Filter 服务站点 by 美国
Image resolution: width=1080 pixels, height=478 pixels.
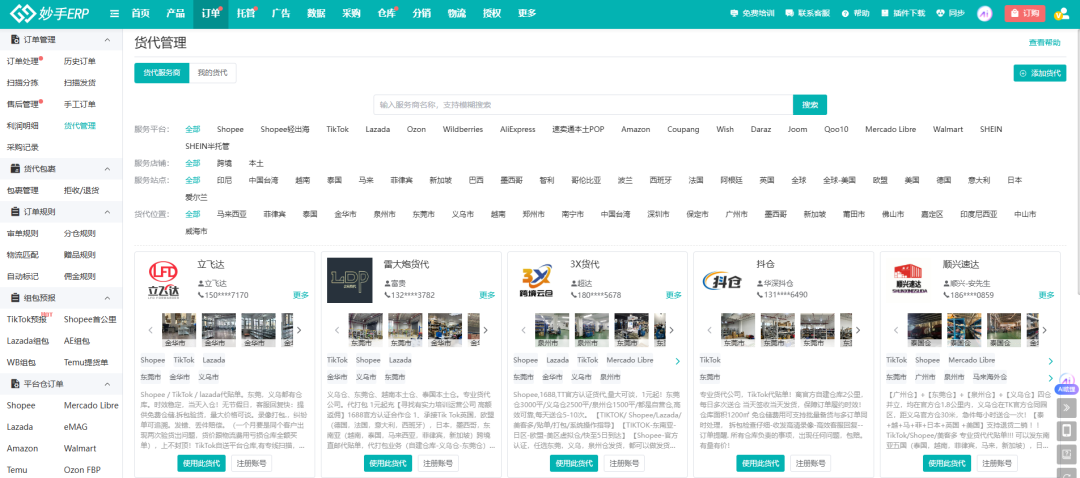[x=912, y=180]
